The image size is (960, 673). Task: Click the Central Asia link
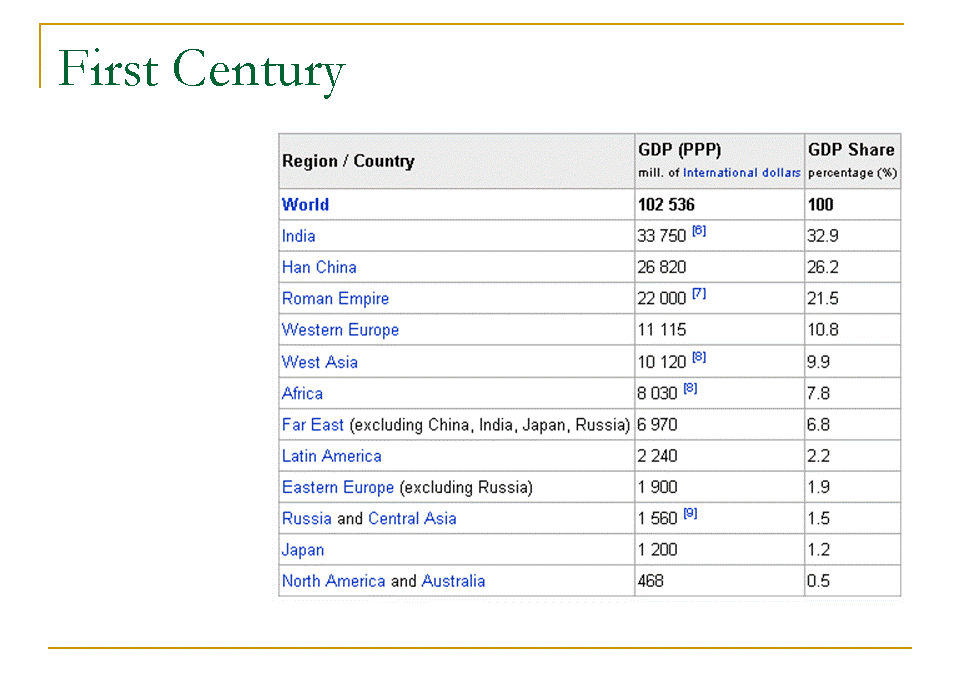pyautogui.click(x=412, y=518)
